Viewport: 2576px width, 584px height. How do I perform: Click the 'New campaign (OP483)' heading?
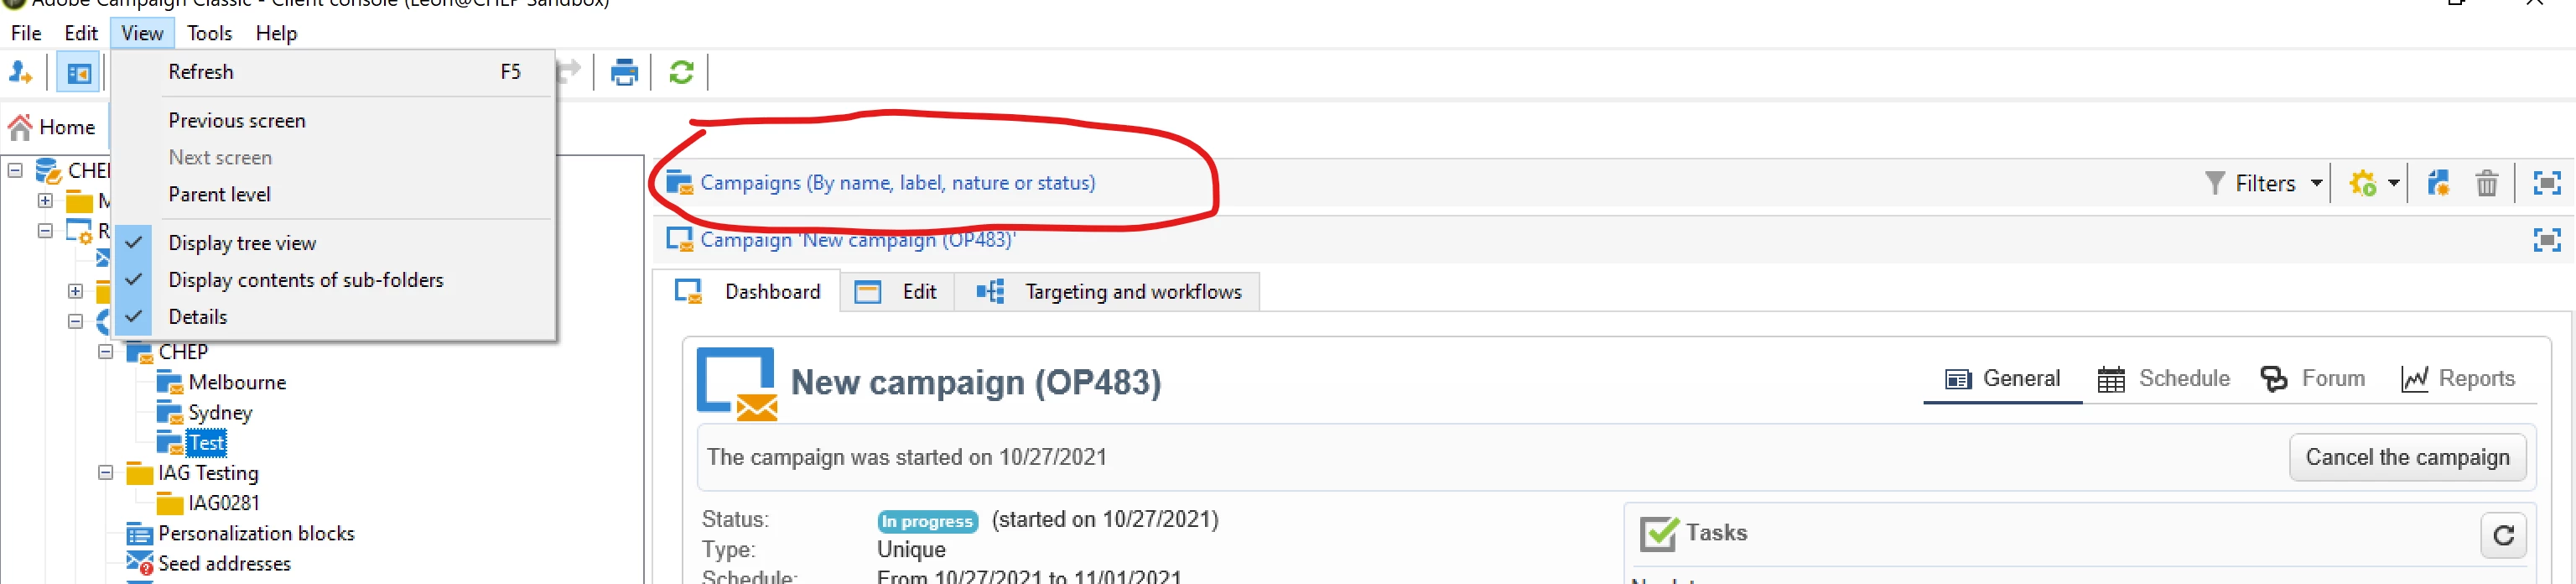976,383
